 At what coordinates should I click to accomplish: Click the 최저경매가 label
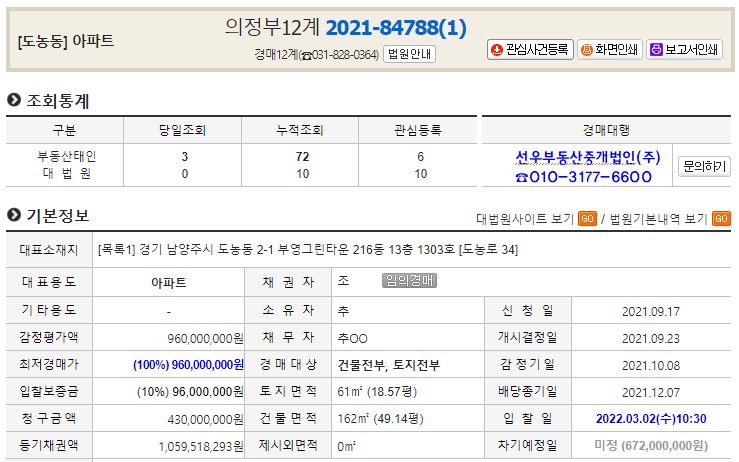click(x=49, y=364)
